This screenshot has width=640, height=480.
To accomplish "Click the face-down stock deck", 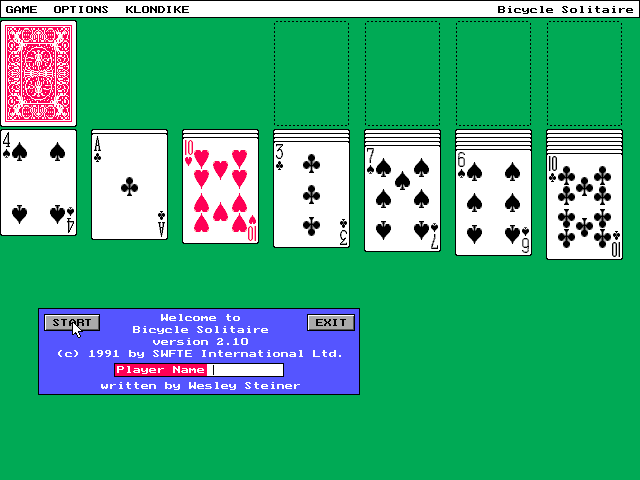I will pyautogui.click(x=39, y=73).
